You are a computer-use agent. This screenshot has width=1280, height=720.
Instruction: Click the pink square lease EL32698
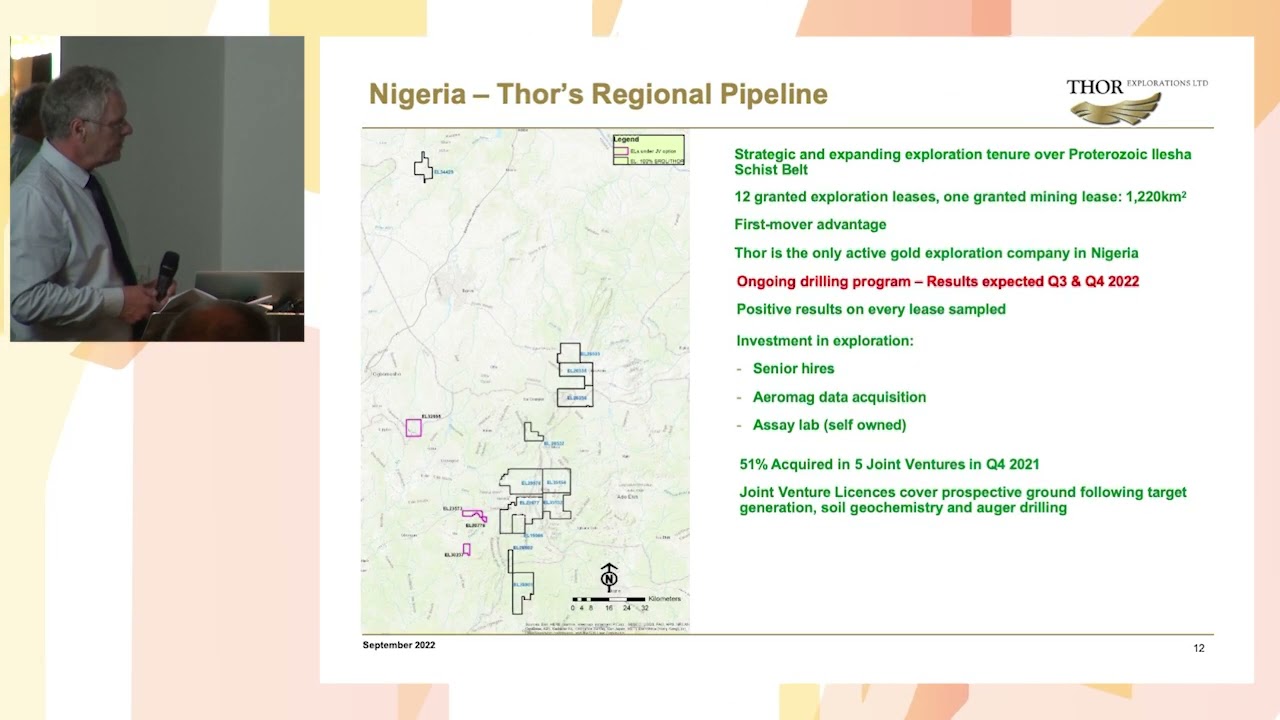pos(414,428)
